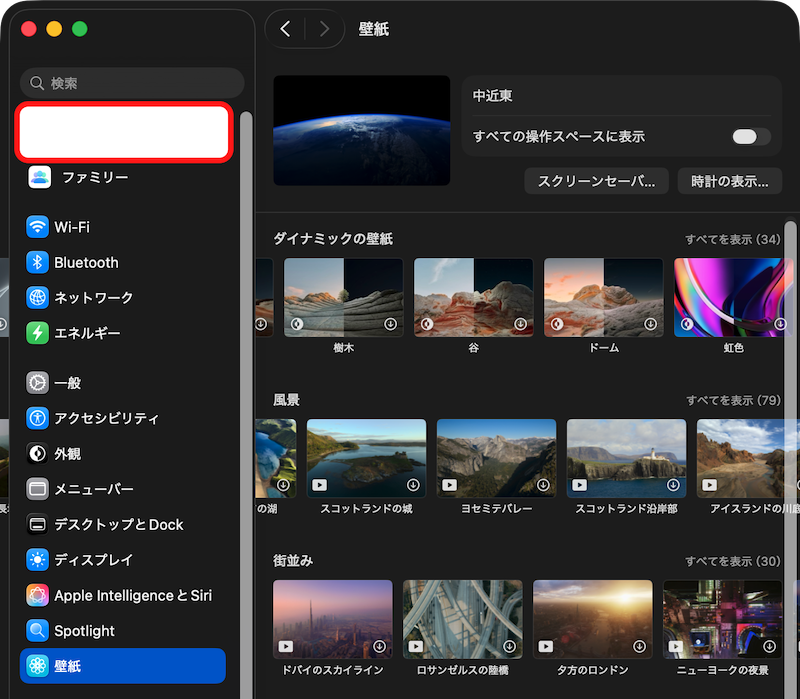
Task: Select the 虹色 dynamic wallpaper
Action: click(733, 297)
